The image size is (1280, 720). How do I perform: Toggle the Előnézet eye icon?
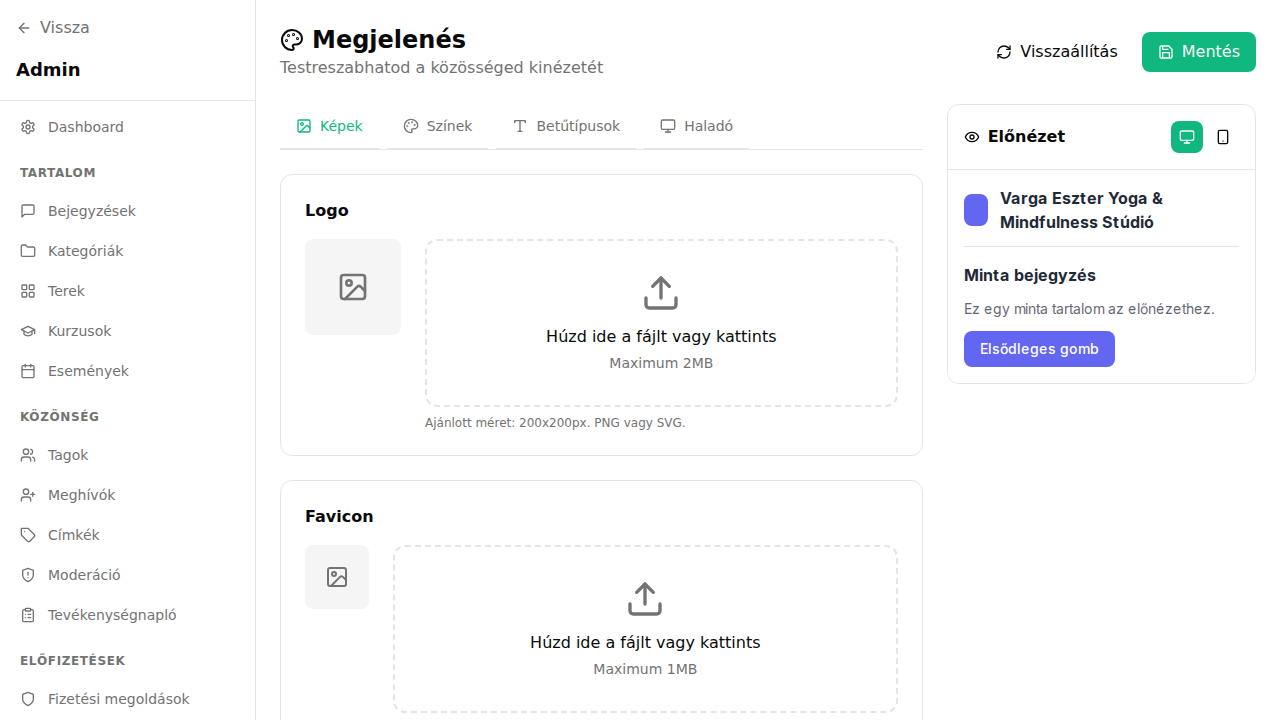tap(971, 136)
